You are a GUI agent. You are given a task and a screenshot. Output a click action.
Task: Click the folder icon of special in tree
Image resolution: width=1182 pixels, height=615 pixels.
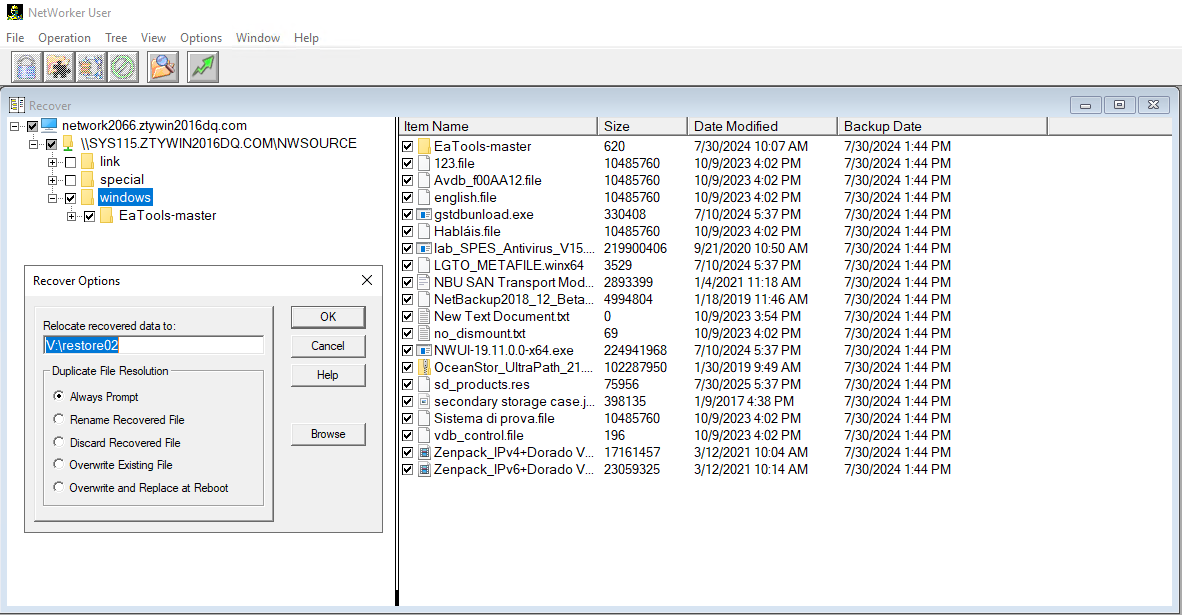[87, 179]
